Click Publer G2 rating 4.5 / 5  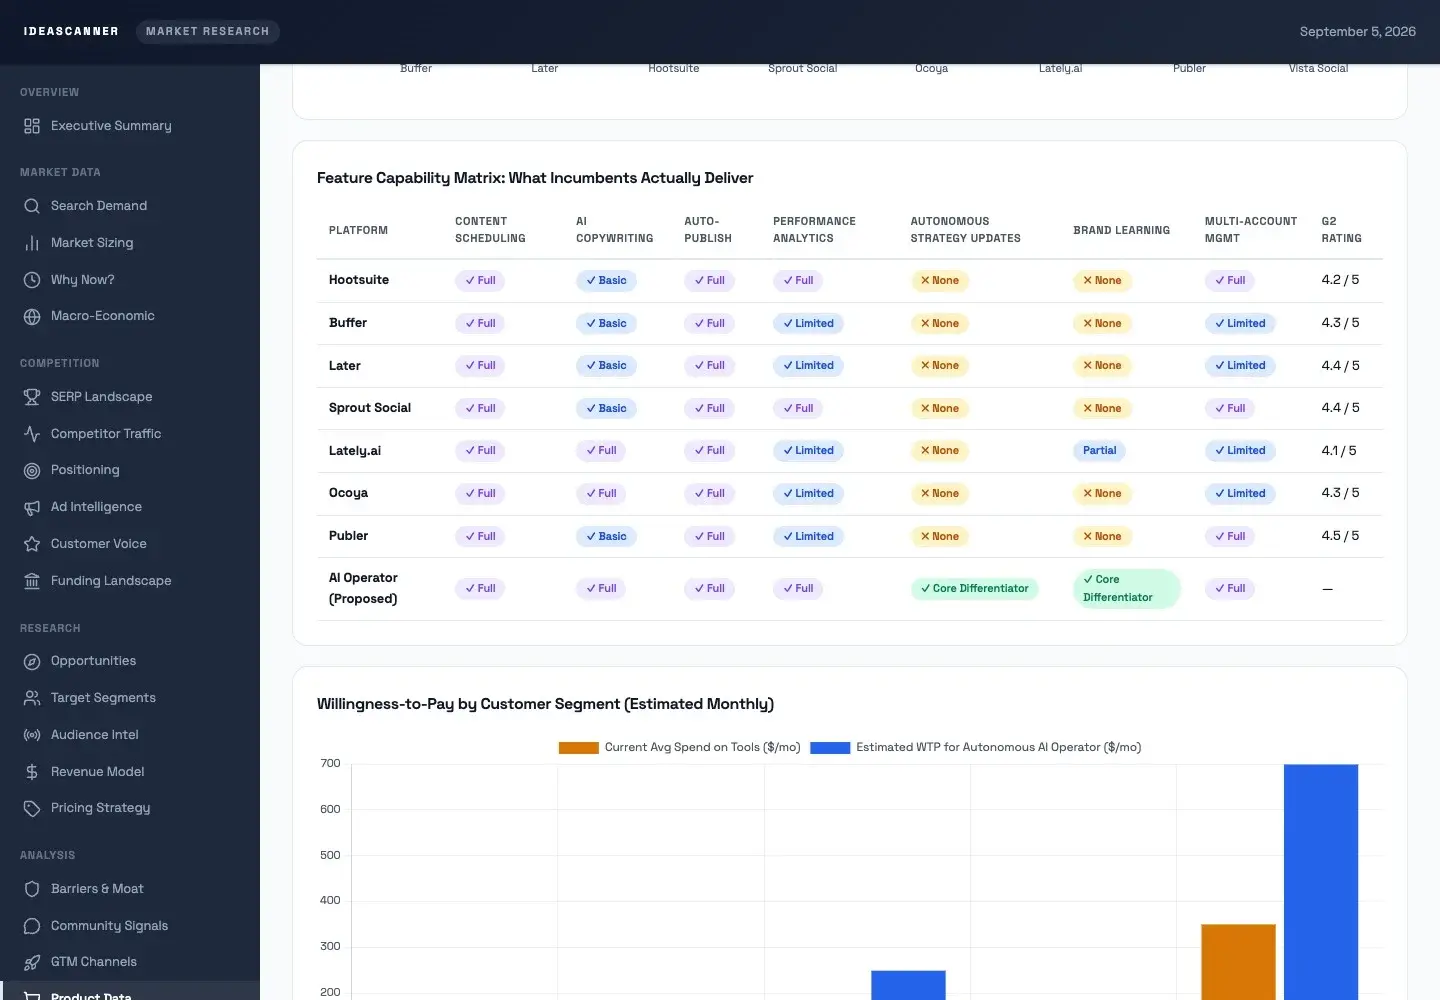click(1340, 536)
